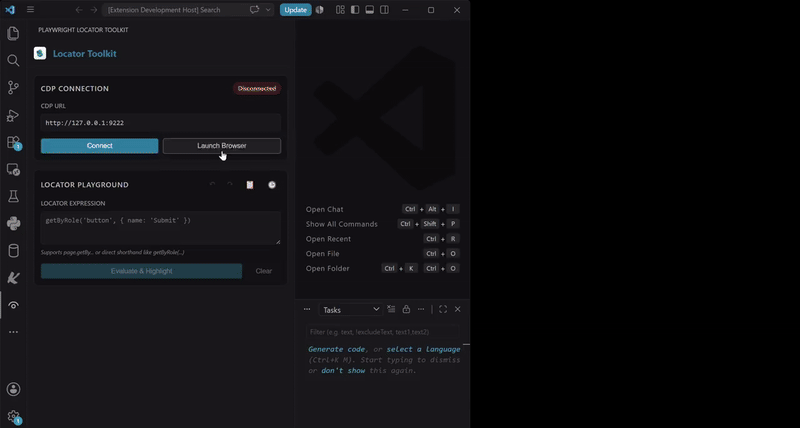Click the Show All Commands text
800x428 pixels.
pyautogui.click(x=342, y=224)
